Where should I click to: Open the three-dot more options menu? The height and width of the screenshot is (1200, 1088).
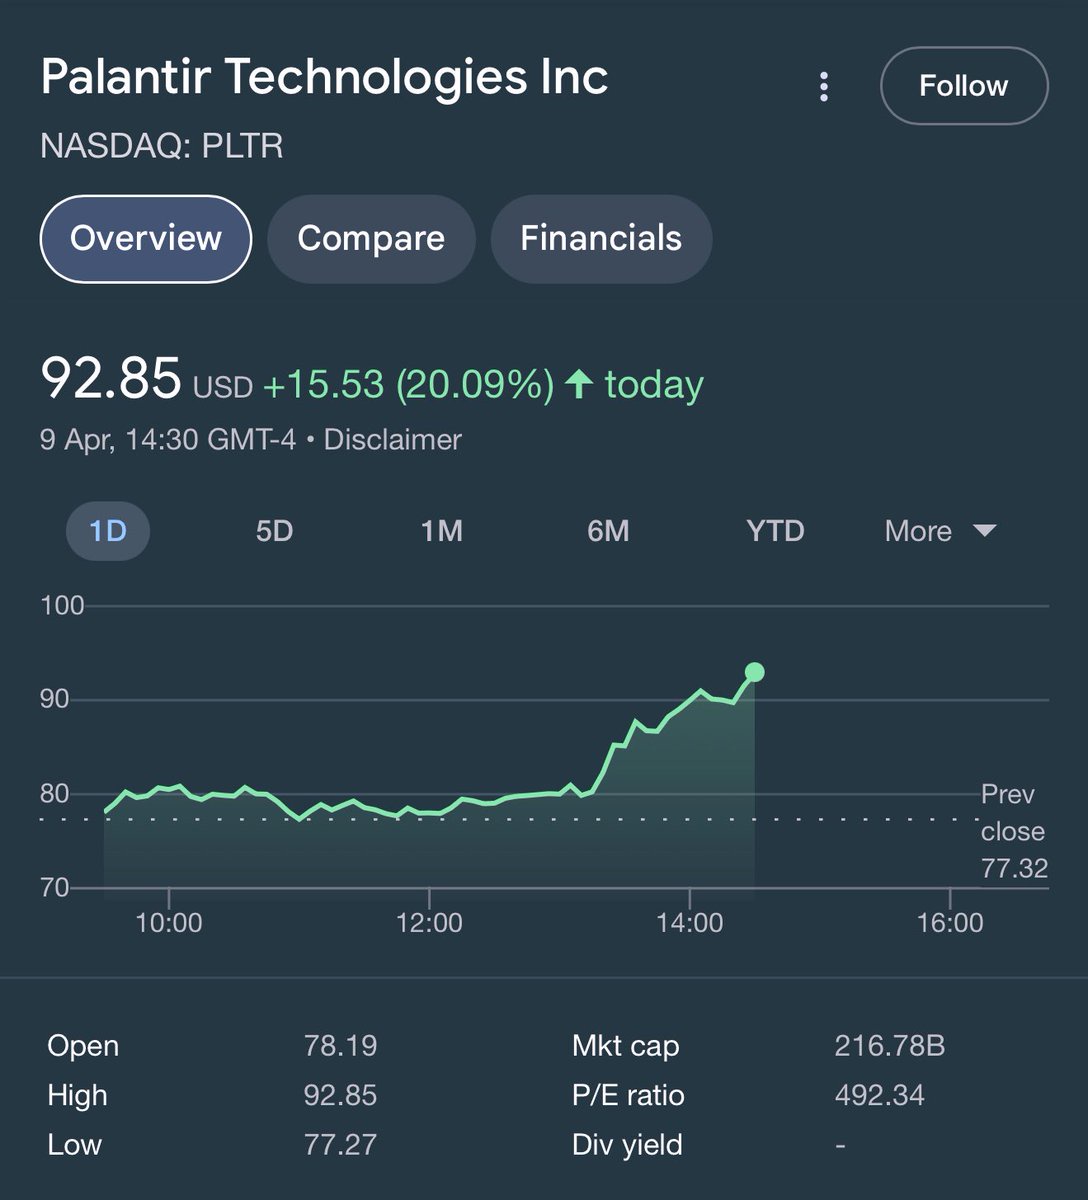824,87
